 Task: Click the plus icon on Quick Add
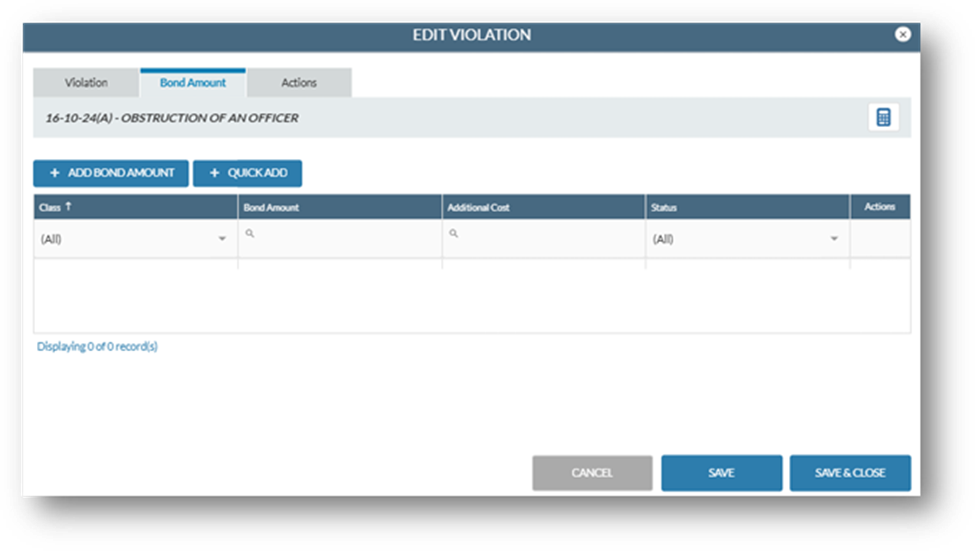(x=215, y=173)
